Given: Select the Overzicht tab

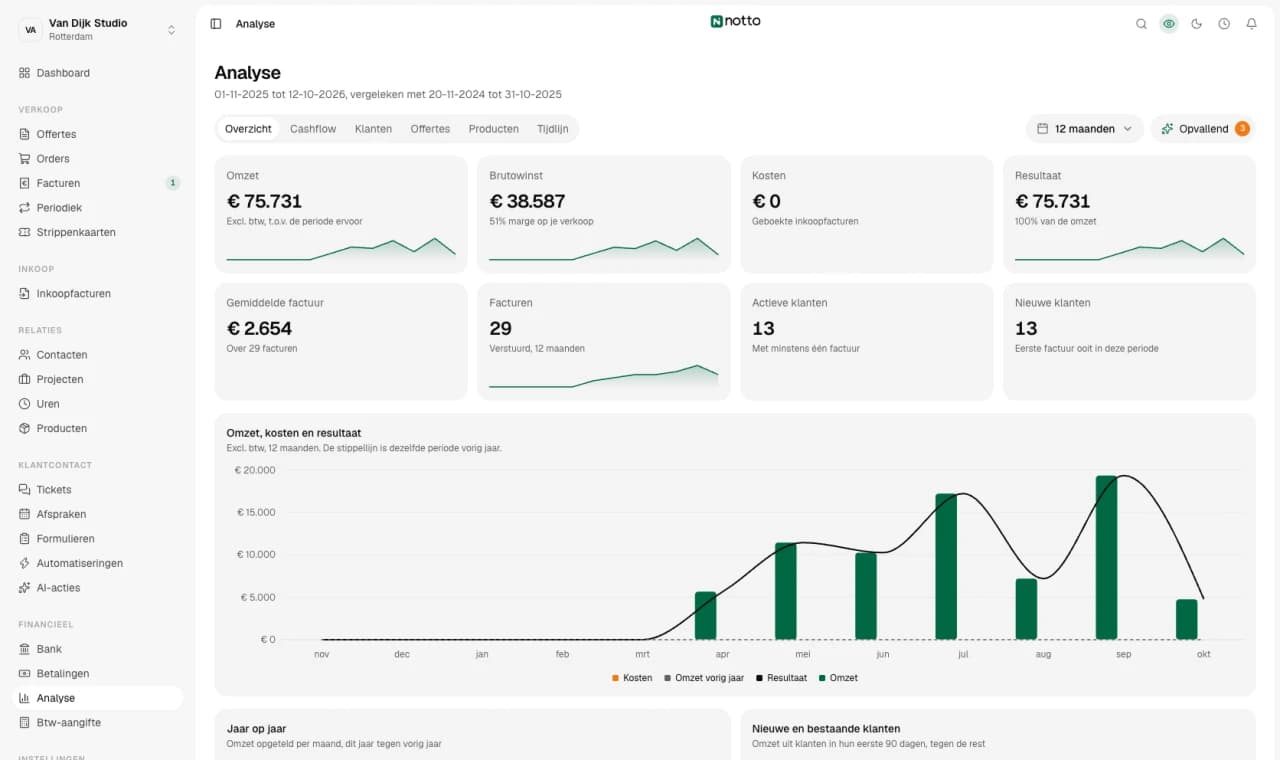Looking at the screenshot, I should (248, 129).
